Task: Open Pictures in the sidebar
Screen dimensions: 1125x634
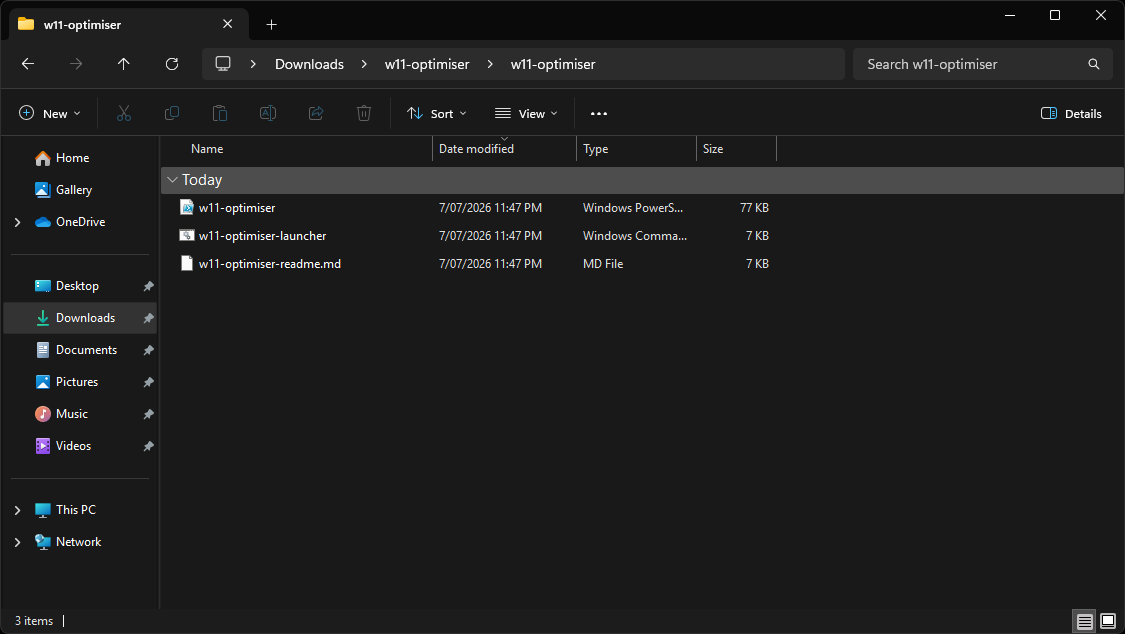Action: [x=77, y=382]
